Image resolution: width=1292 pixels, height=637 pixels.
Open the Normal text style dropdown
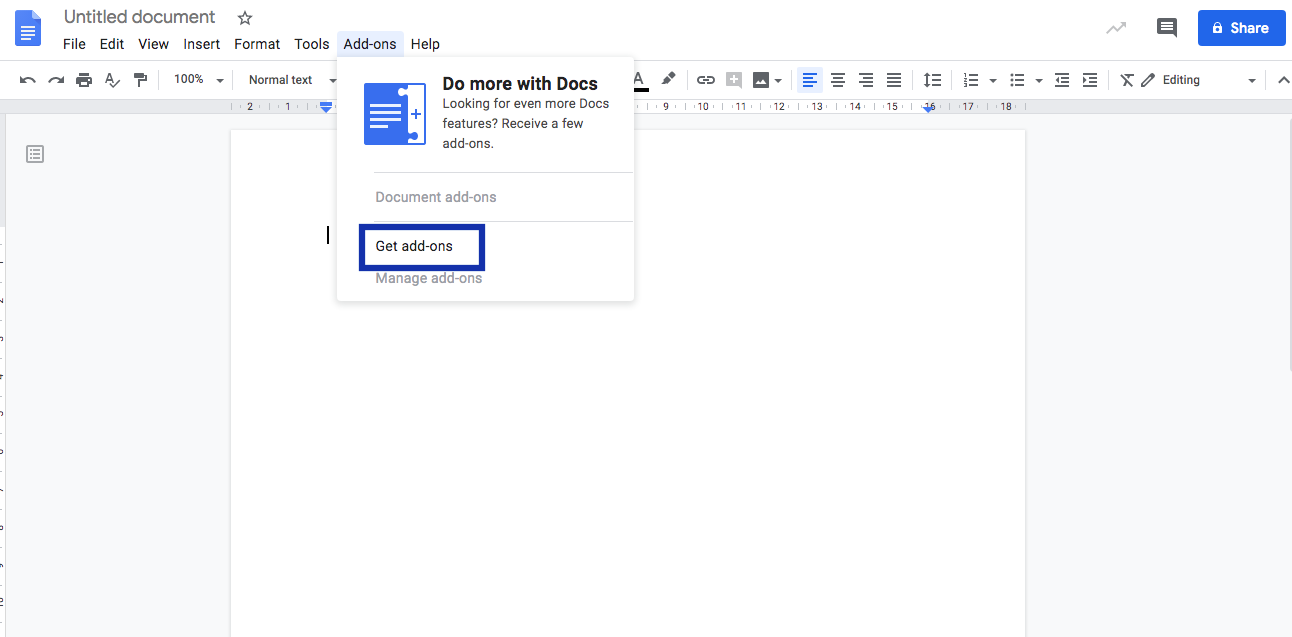tap(292, 80)
